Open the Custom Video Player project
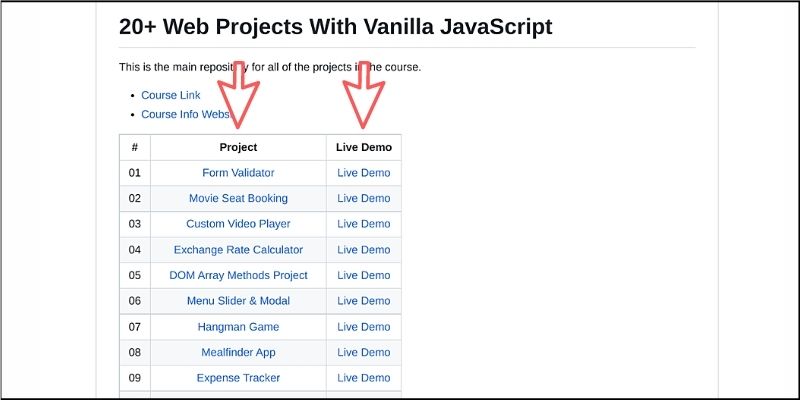800x400 pixels. click(238, 224)
